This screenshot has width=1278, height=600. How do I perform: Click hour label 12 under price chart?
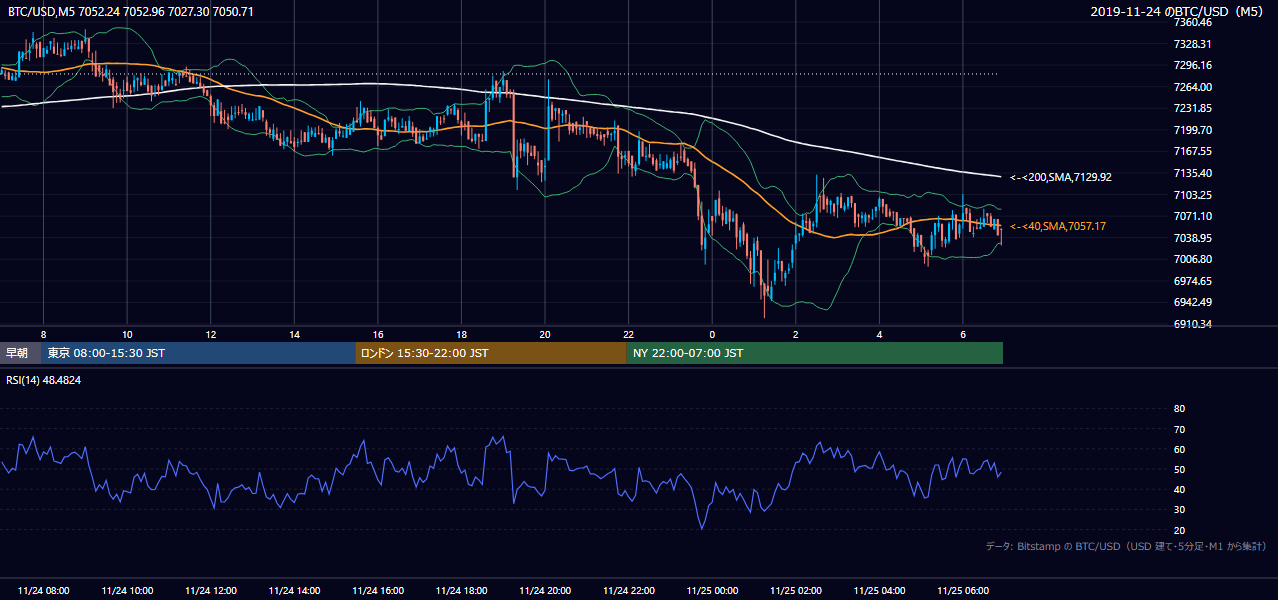click(x=211, y=334)
